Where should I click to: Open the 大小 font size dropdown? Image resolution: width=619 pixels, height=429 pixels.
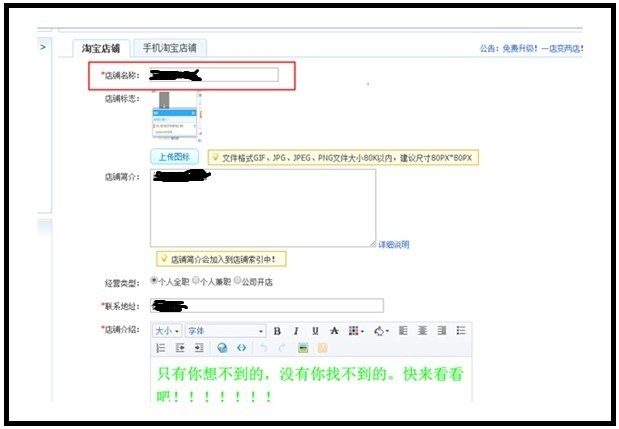(167, 331)
